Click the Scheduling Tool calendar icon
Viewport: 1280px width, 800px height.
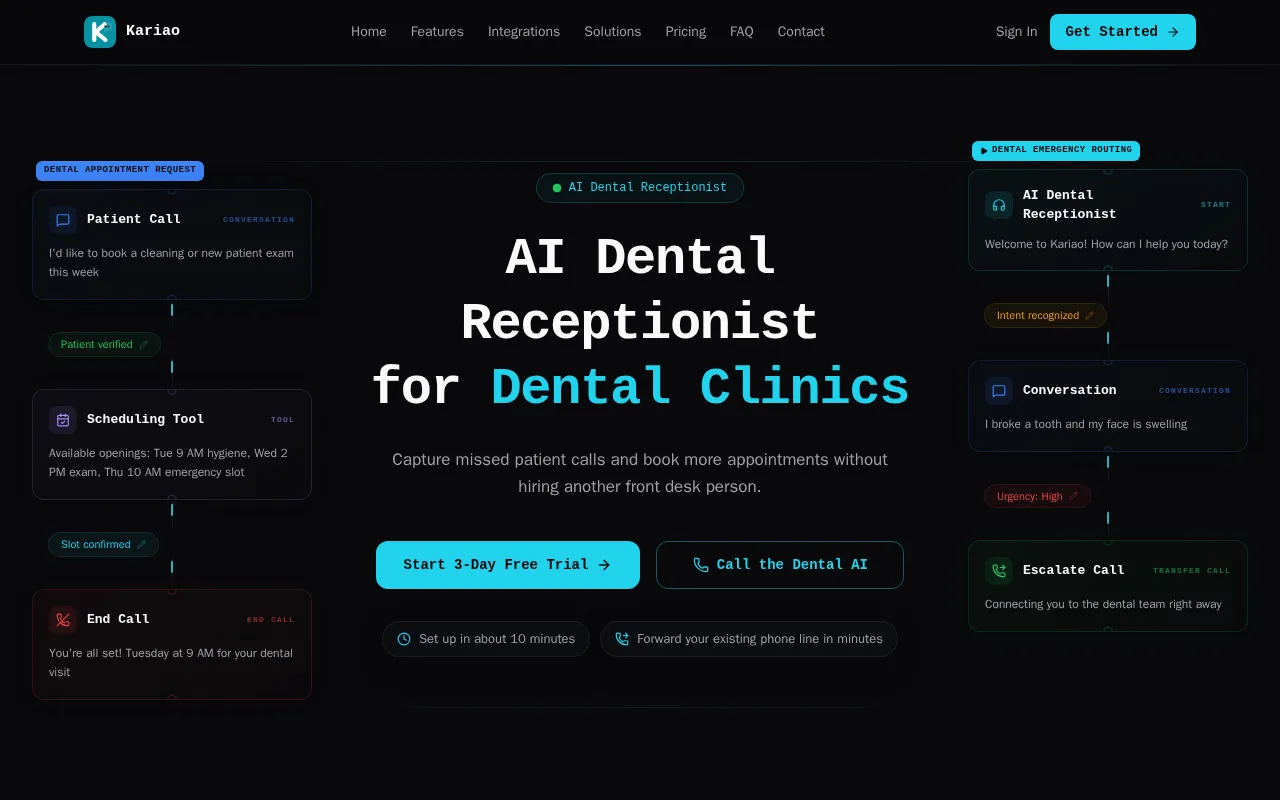pyautogui.click(x=63, y=420)
